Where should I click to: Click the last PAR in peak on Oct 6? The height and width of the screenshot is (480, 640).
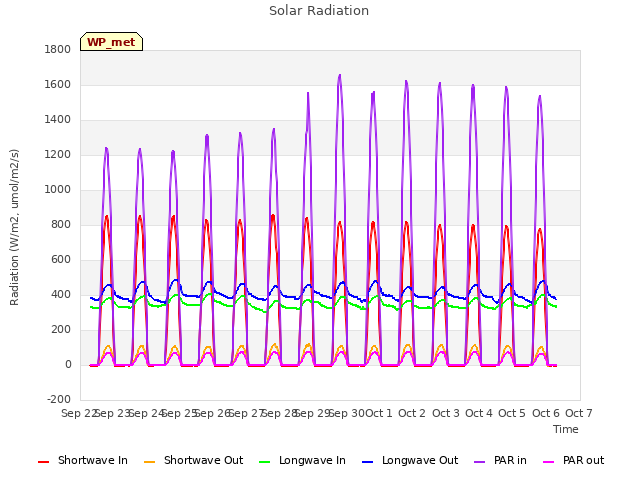point(540,96)
